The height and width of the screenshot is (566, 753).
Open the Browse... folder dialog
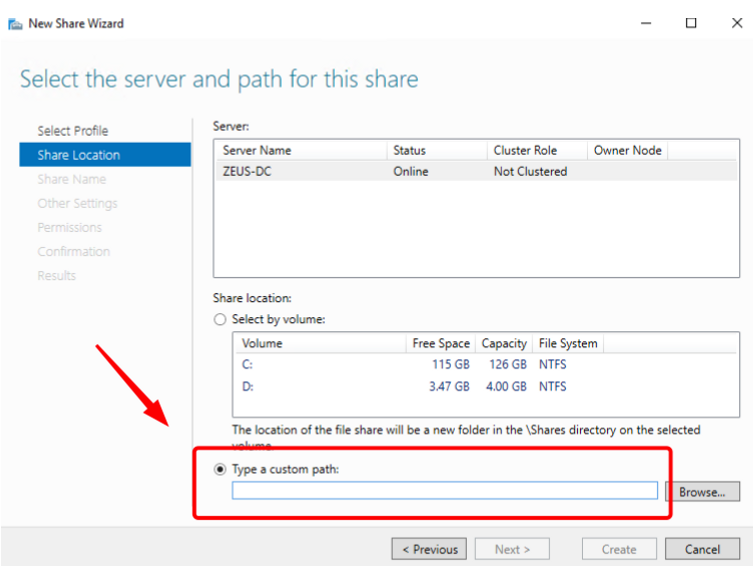(702, 492)
